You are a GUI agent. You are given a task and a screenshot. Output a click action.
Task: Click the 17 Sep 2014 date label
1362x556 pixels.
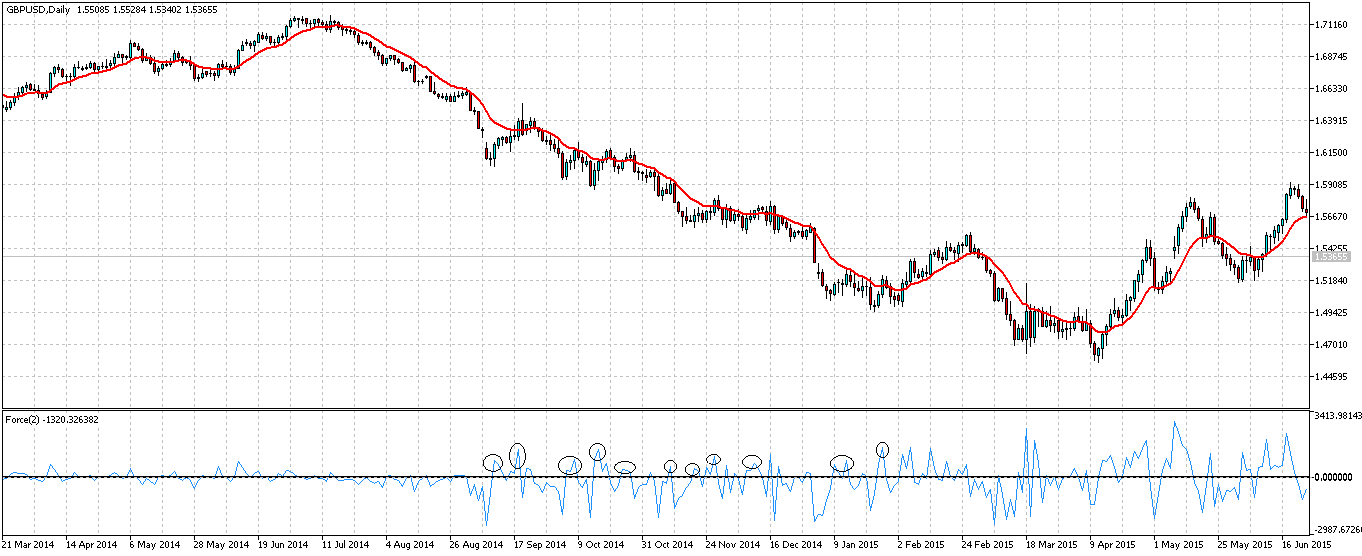tap(539, 545)
